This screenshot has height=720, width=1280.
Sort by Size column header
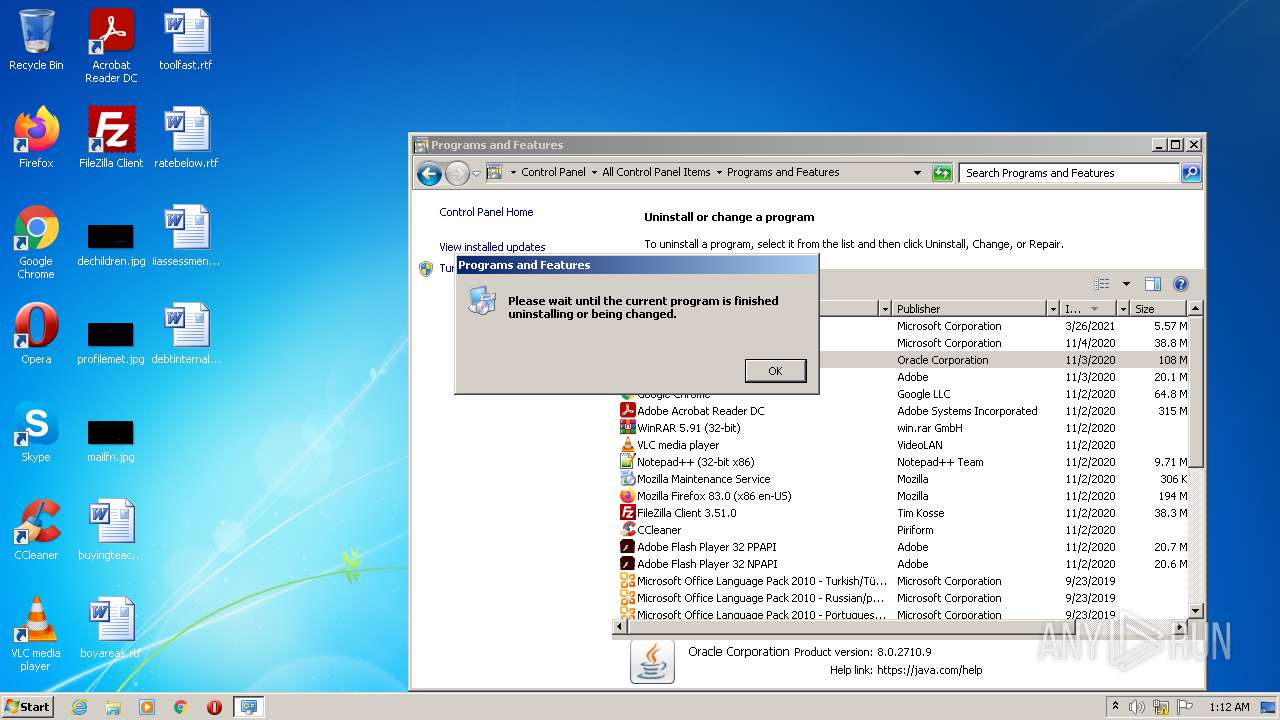1157,309
